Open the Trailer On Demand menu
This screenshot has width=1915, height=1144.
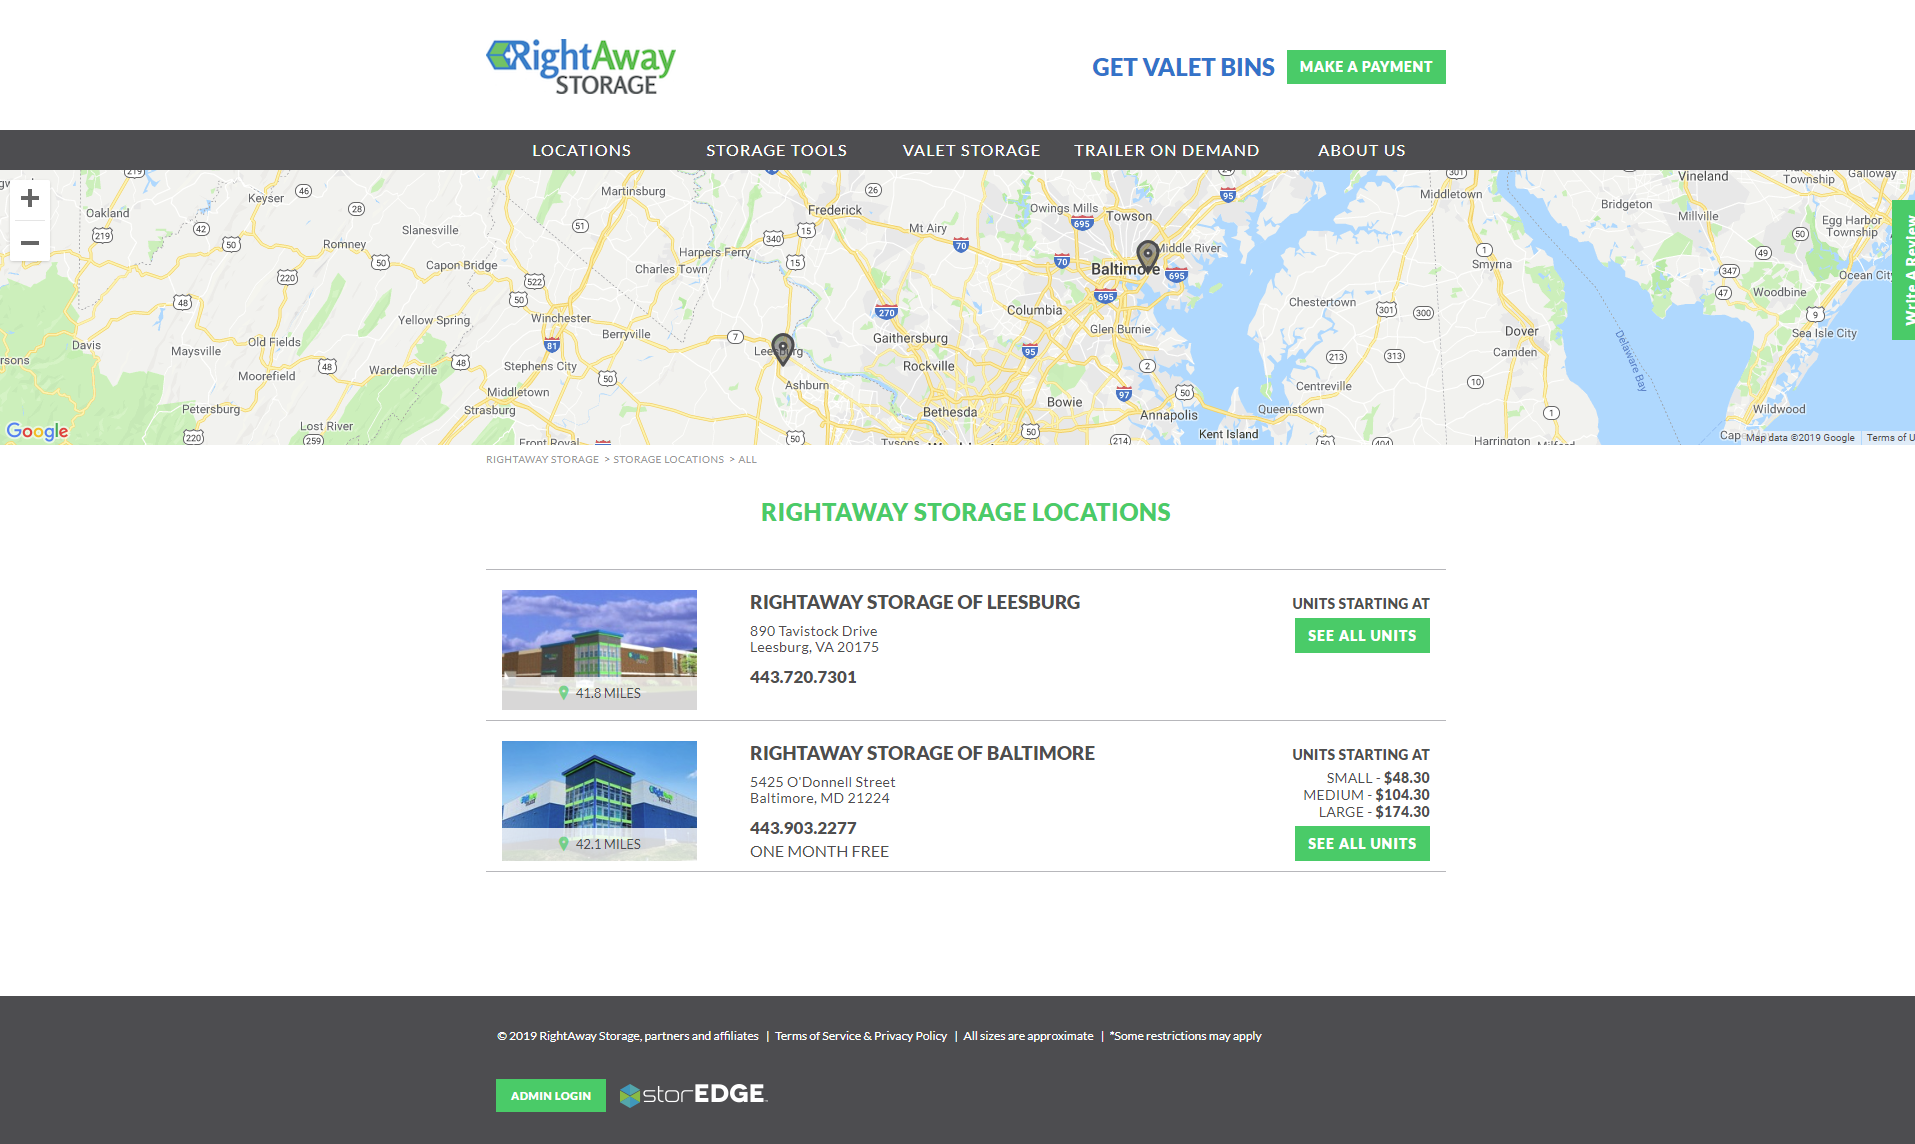click(x=1166, y=150)
